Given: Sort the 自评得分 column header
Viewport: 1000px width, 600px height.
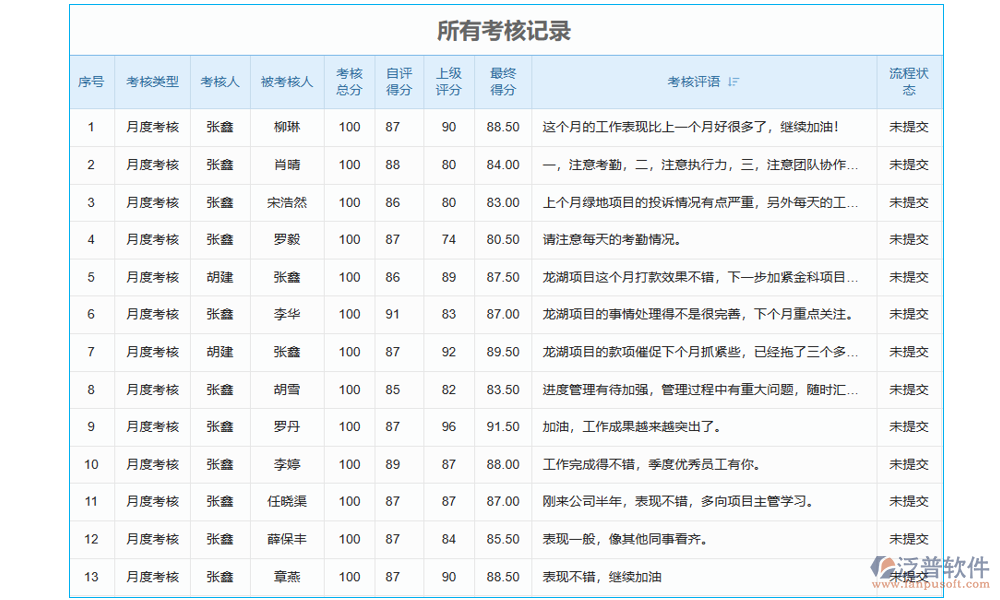Looking at the screenshot, I should click(399, 82).
